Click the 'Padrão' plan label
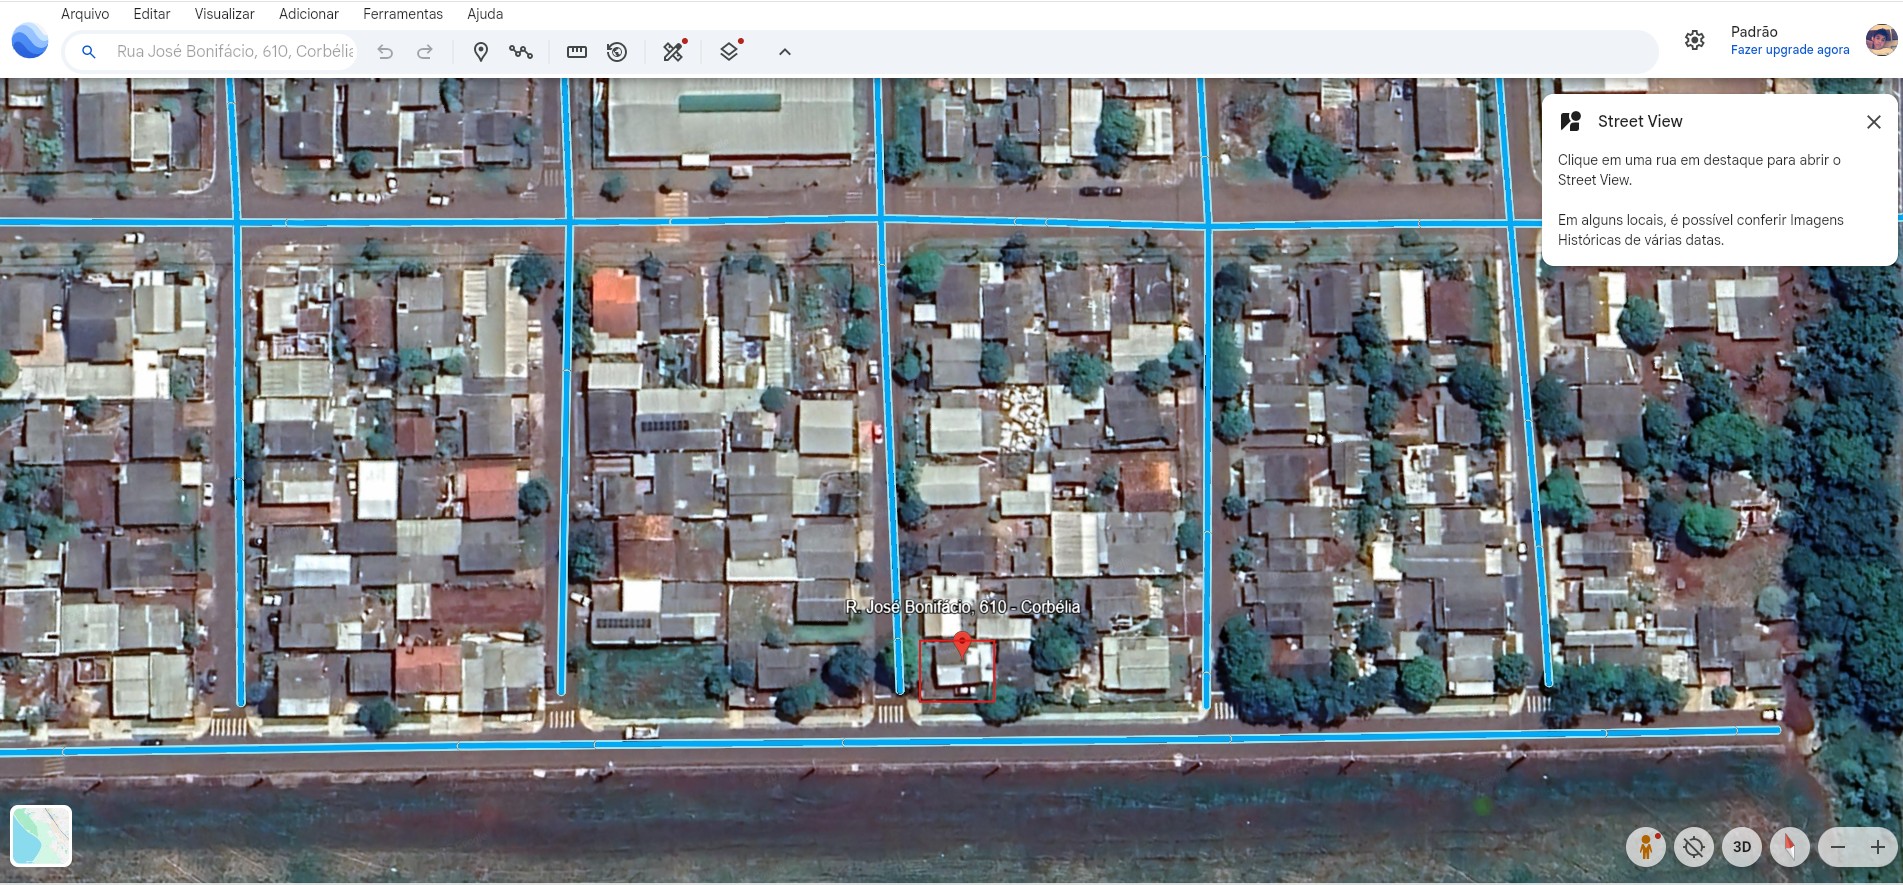The width and height of the screenshot is (1903, 885). (1754, 32)
